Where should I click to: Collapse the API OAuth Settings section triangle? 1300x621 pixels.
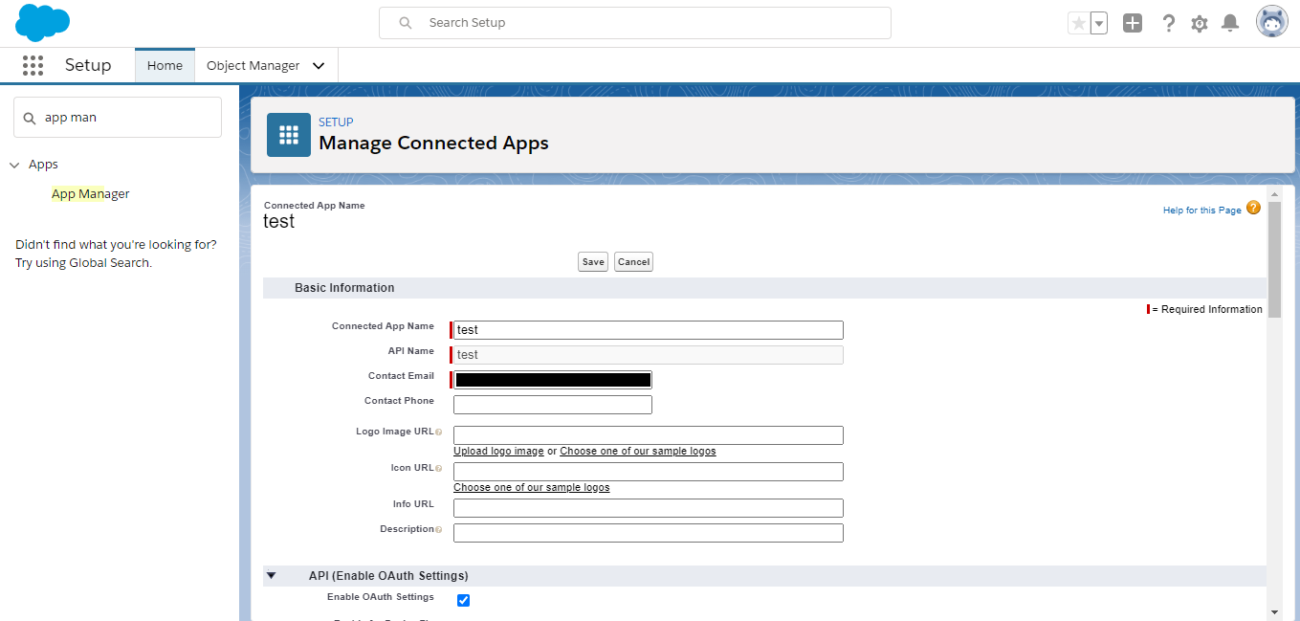pyautogui.click(x=271, y=575)
